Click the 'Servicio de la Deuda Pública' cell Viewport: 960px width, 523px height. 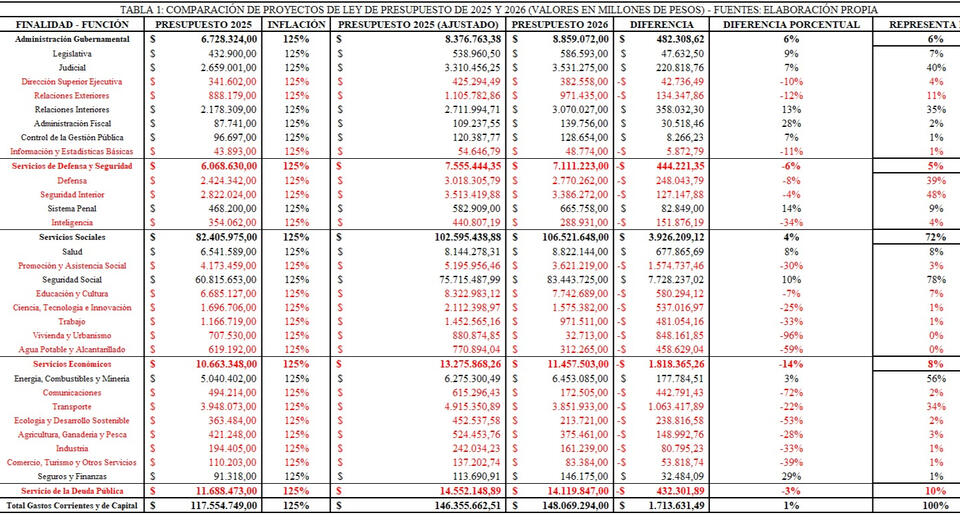(70, 493)
